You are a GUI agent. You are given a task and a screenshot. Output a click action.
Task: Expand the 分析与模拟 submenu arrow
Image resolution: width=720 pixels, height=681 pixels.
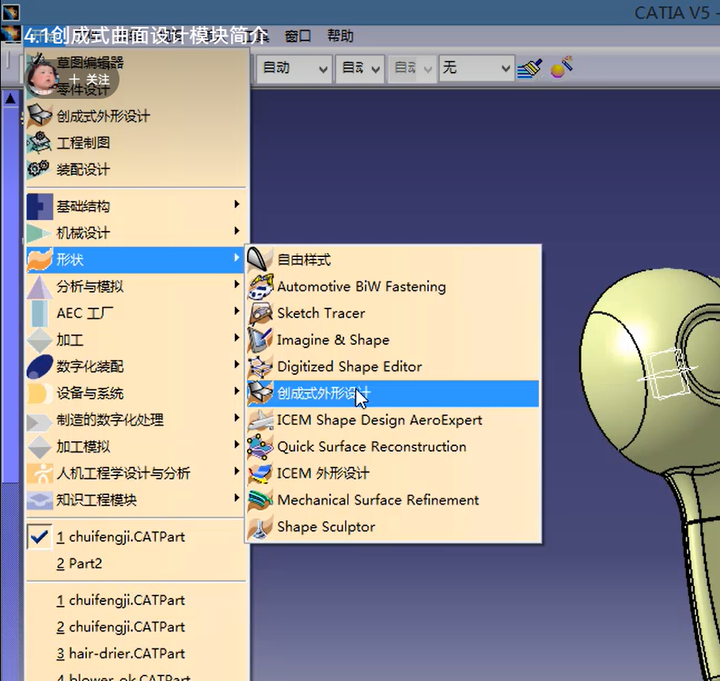237,286
